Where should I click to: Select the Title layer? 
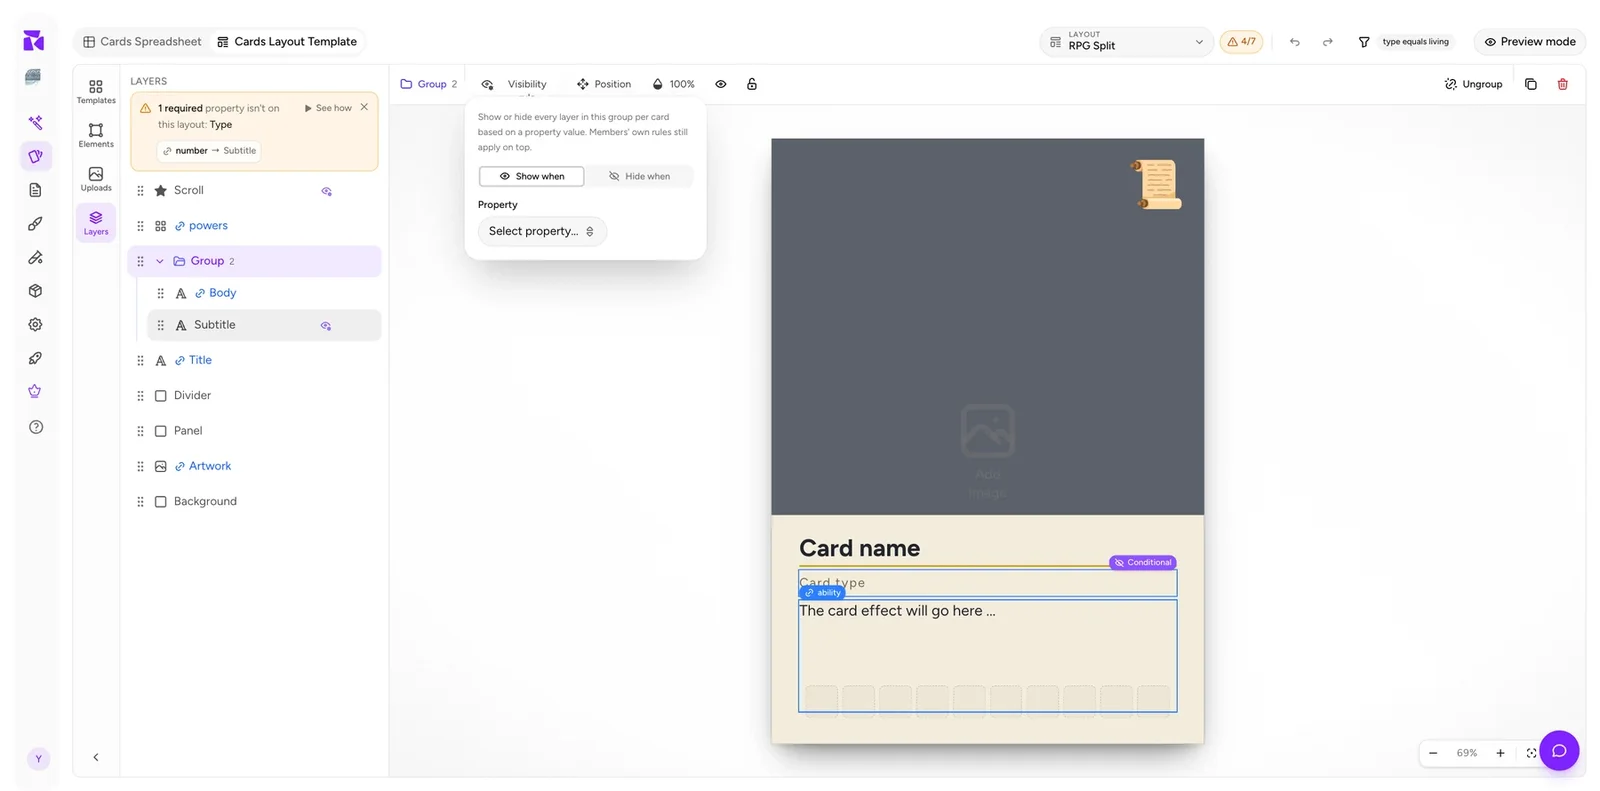[x=256, y=361]
